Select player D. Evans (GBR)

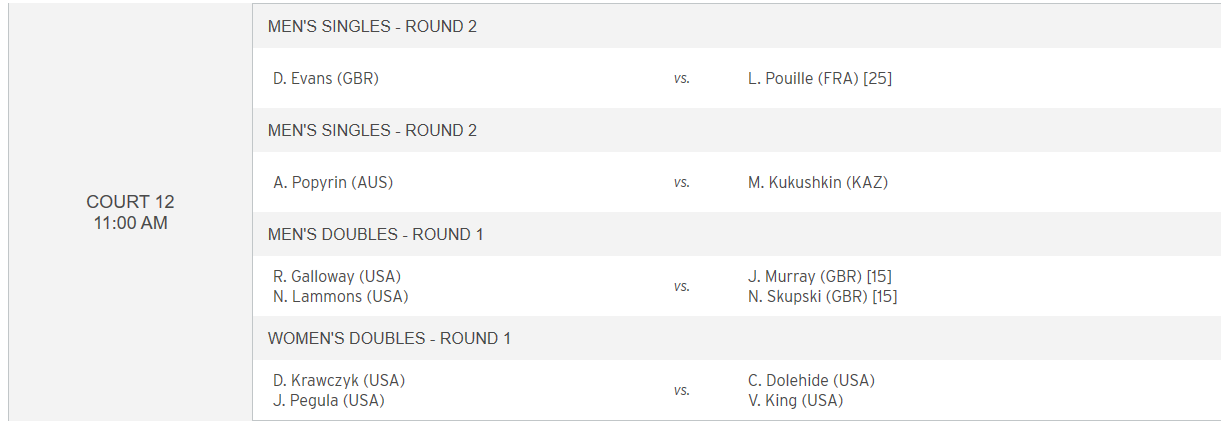click(326, 78)
